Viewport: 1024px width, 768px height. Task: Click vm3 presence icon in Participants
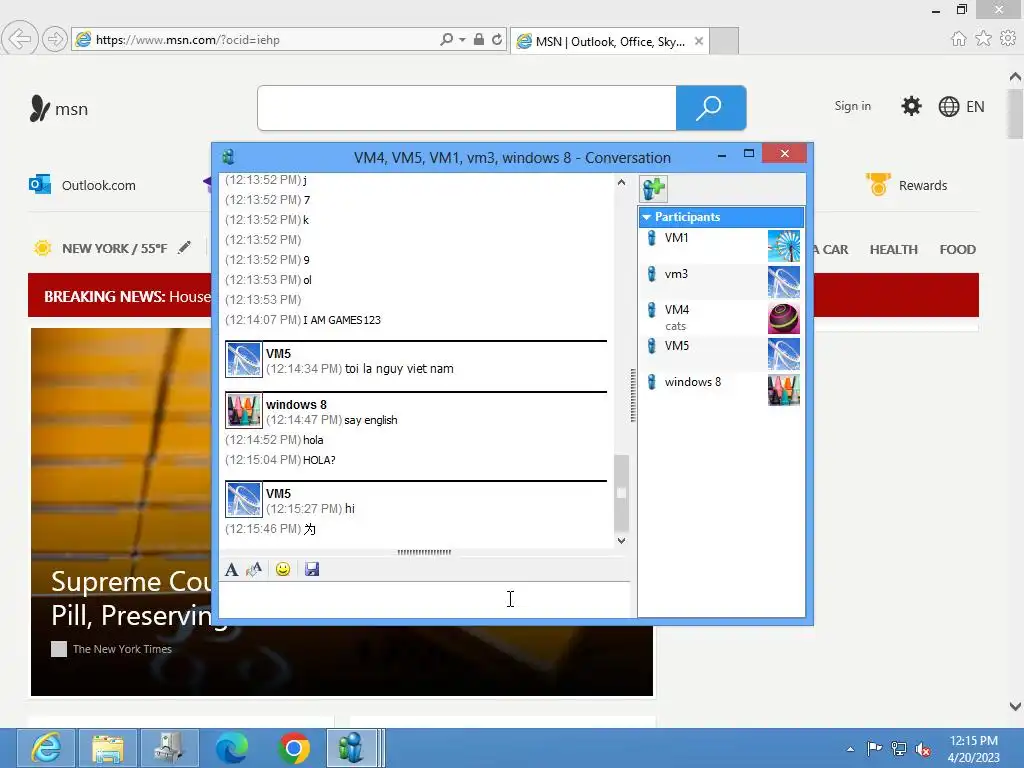(651, 274)
